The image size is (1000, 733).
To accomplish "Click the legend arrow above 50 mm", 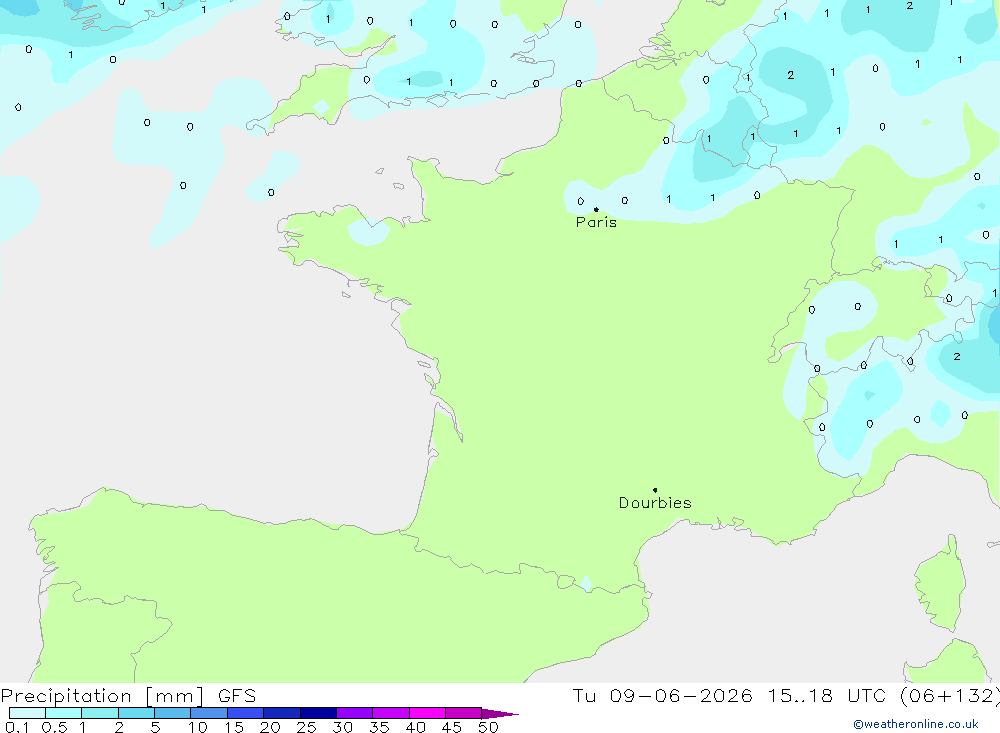I will [500, 713].
